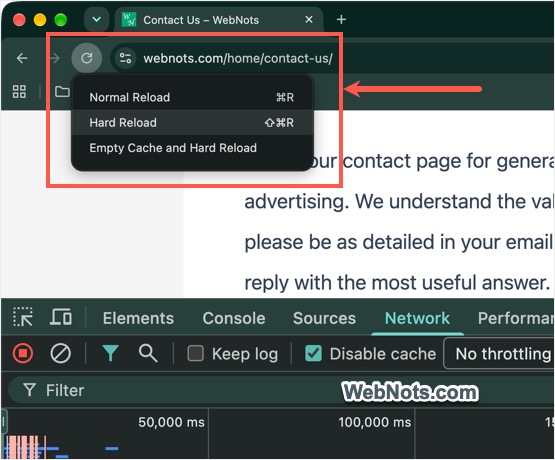Screen dimensions: 555x460
Task: Click the Filter input field
Action: coord(281,391)
